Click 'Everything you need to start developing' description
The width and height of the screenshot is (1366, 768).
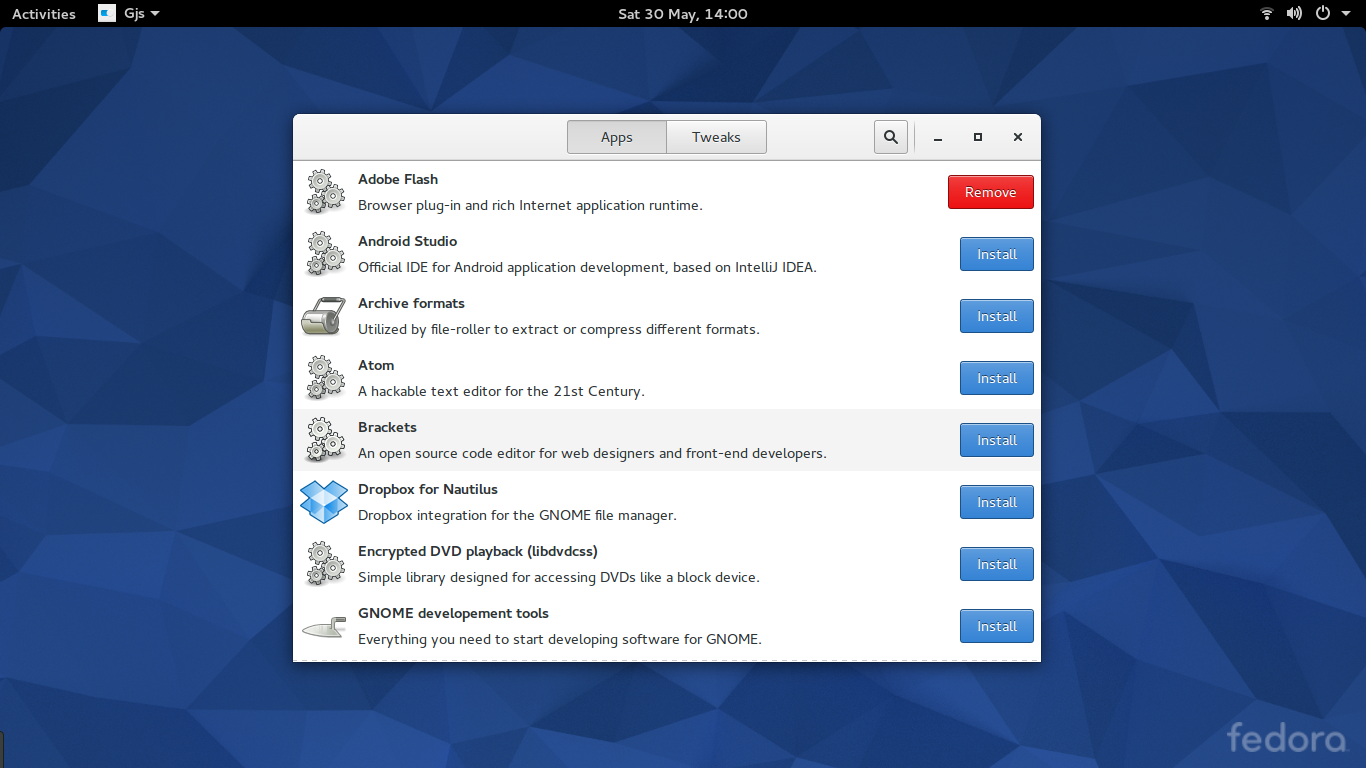[x=560, y=639]
